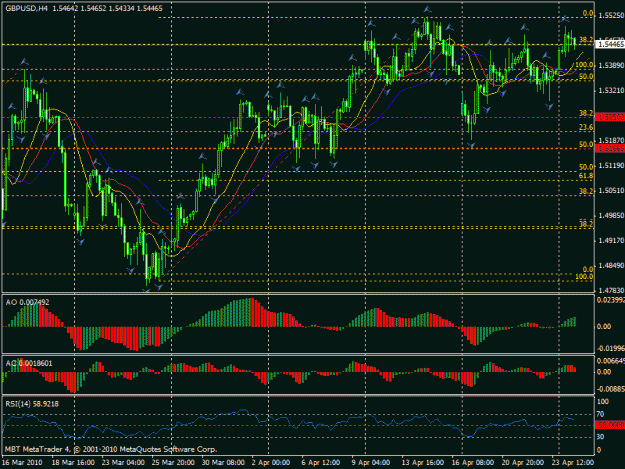The height and width of the screenshot is (469, 625).
Task: Click the 30 level on RSI scale
Action: point(600,437)
